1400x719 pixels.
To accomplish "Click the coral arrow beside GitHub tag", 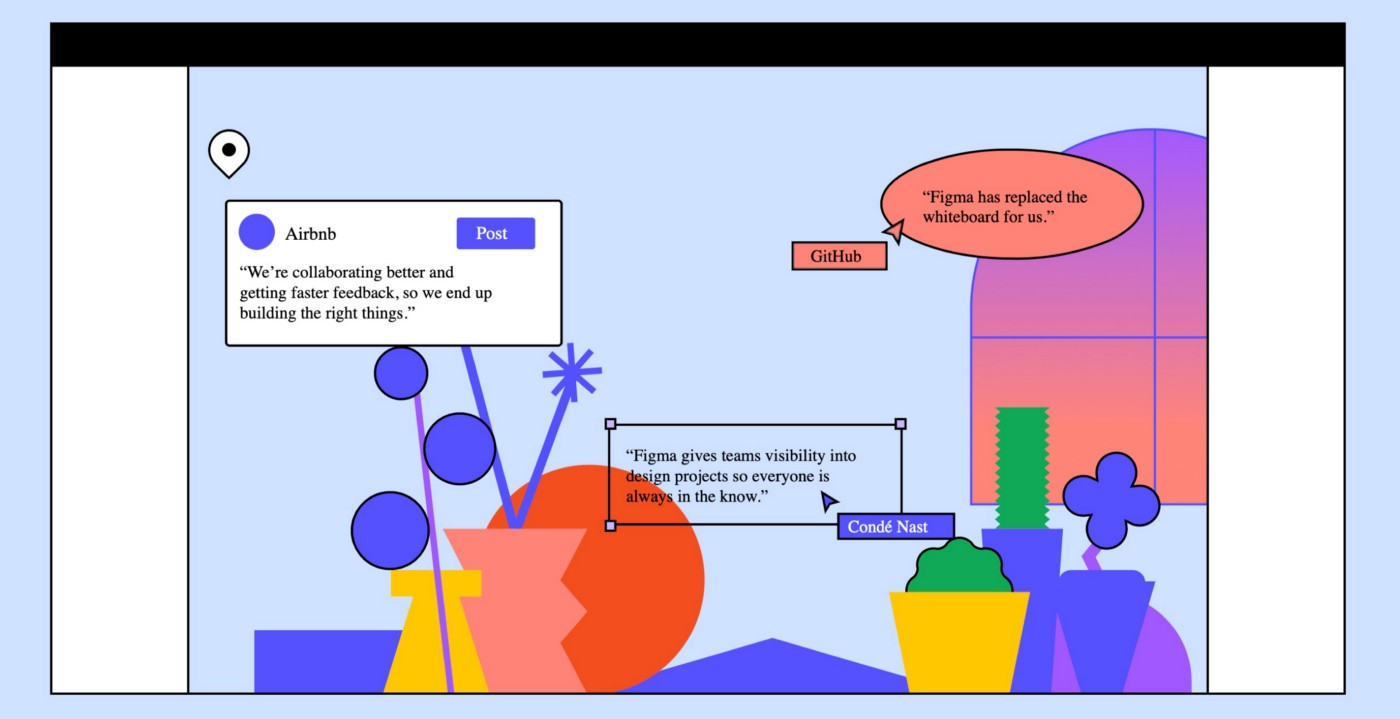I will point(894,232).
